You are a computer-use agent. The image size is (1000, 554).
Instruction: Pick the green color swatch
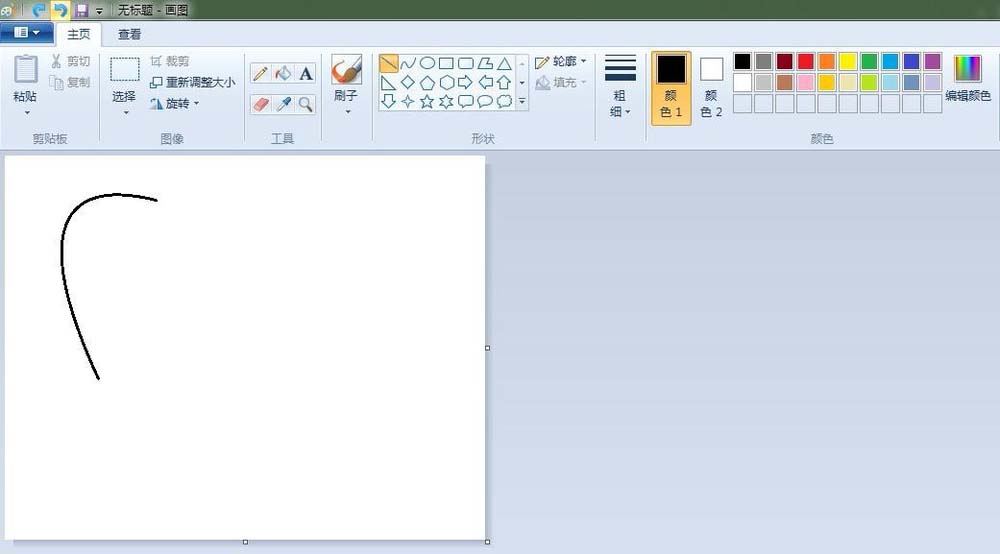click(869, 61)
